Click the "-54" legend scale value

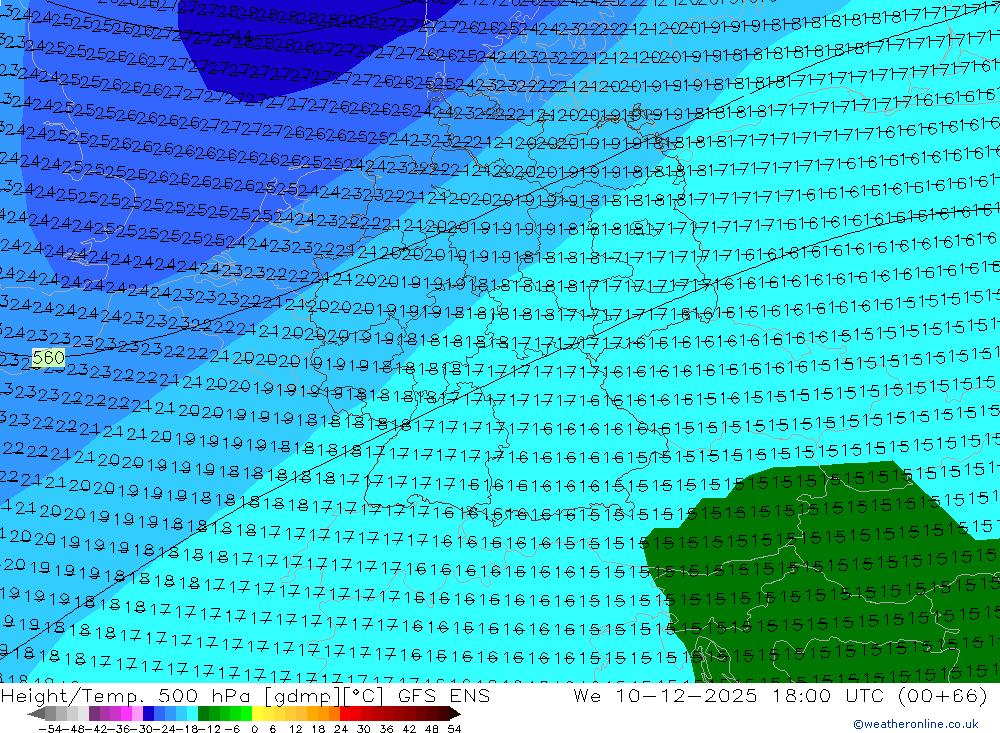pyautogui.click(x=50, y=729)
